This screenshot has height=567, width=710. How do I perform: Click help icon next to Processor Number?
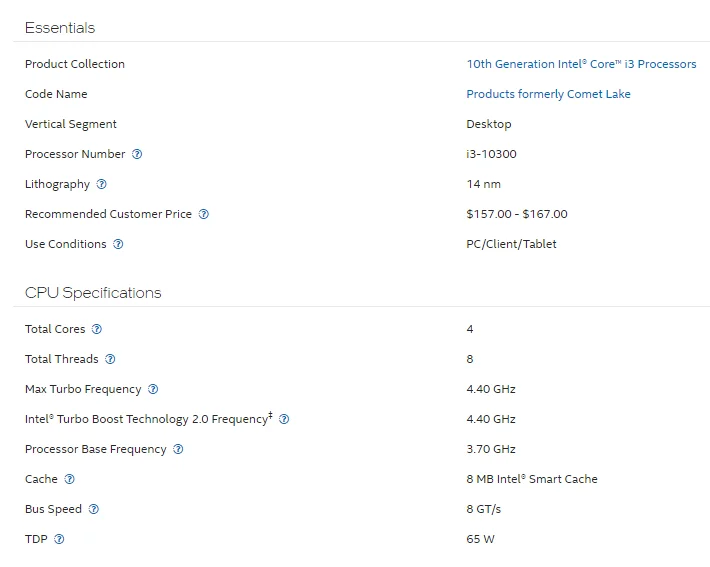(137, 154)
